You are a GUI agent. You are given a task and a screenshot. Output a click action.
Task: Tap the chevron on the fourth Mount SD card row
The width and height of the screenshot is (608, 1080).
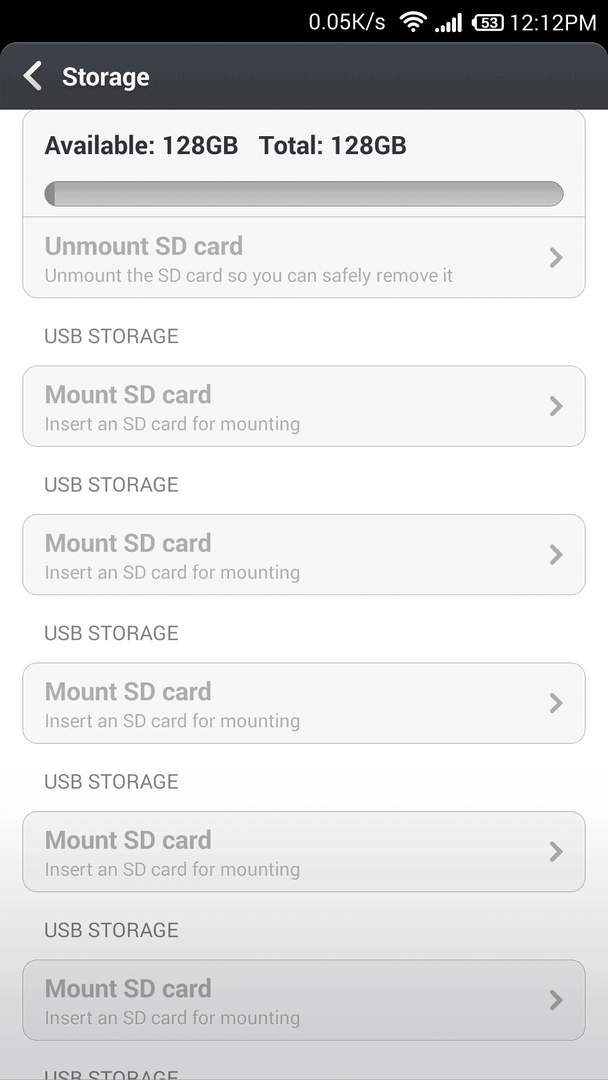[556, 852]
